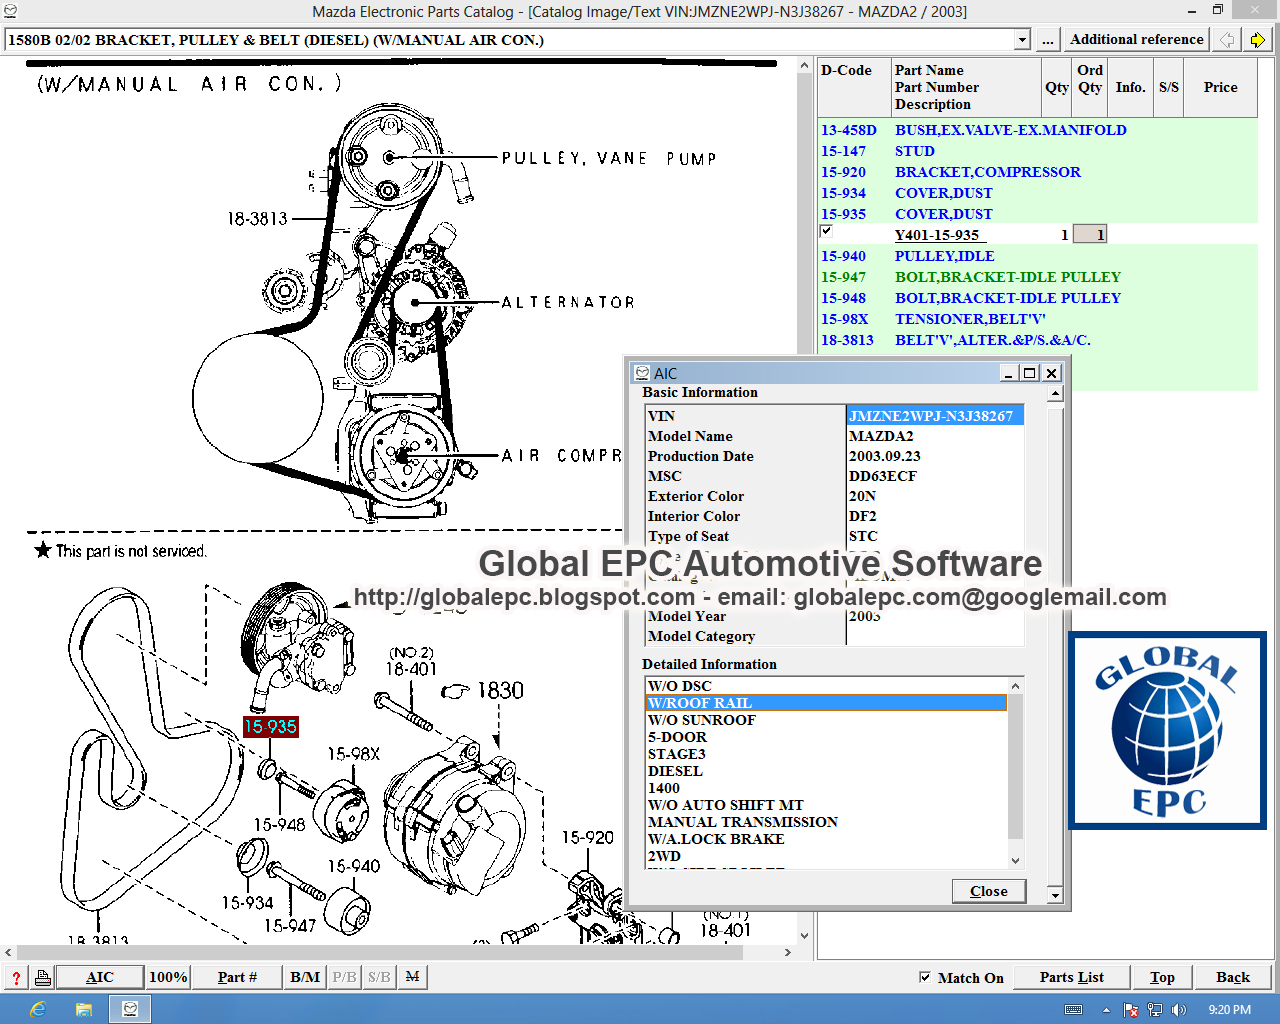The width and height of the screenshot is (1280, 1024).
Task: Open the touch keyboard tray icon
Action: click(x=1073, y=1010)
